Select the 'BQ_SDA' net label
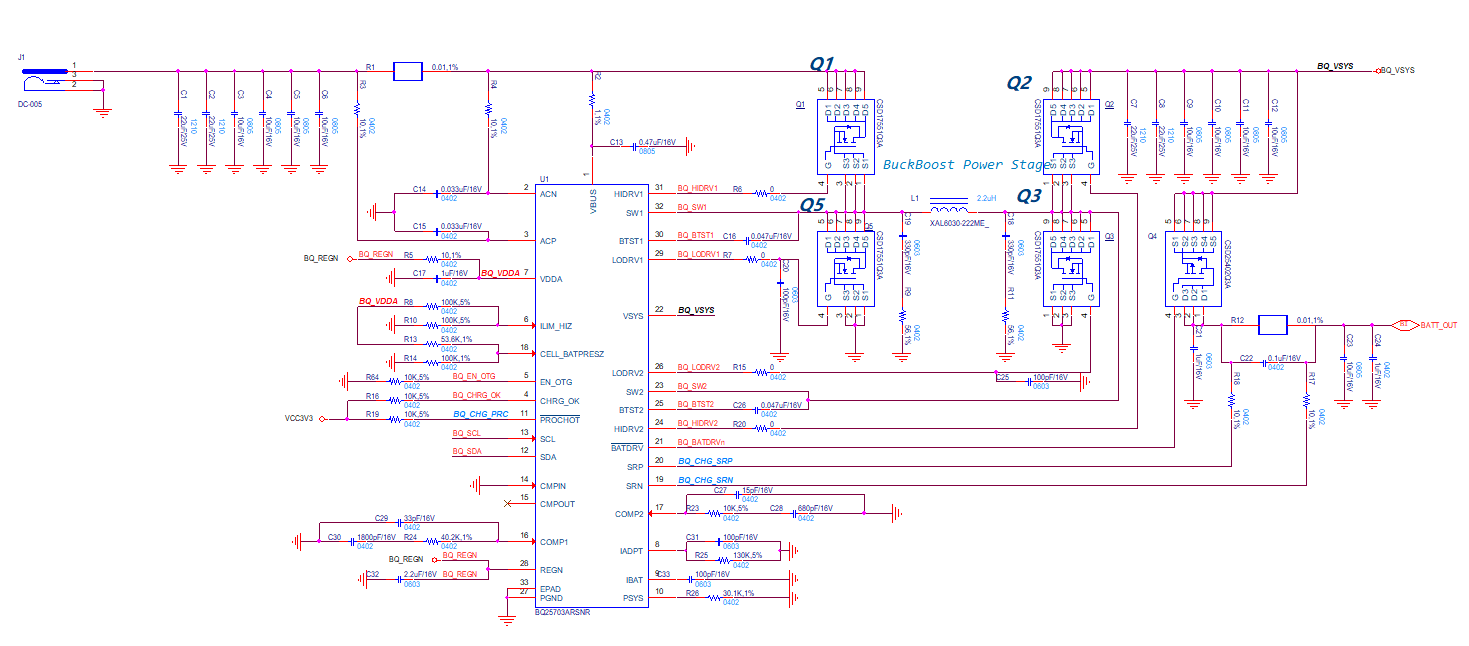Viewport: 1469px width, 646px height. [x=466, y=452]
